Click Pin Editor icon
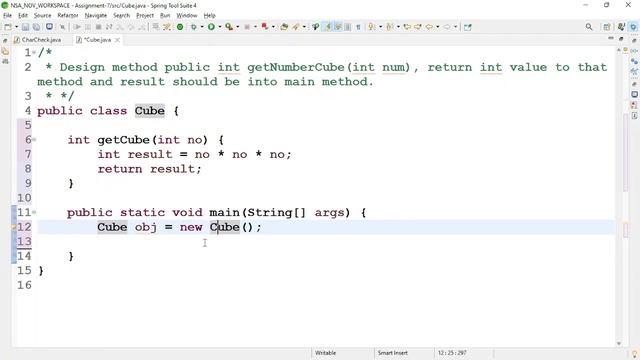640x360 pixels. (x=468, y=27)
